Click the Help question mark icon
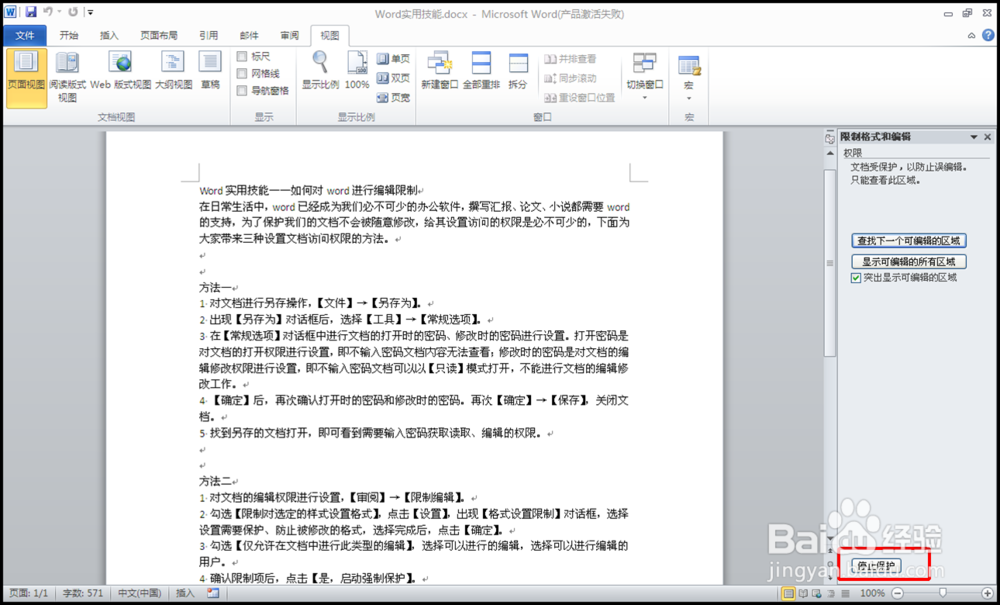The height and width of the screenshot is (605, 1000). coord(987,35)
